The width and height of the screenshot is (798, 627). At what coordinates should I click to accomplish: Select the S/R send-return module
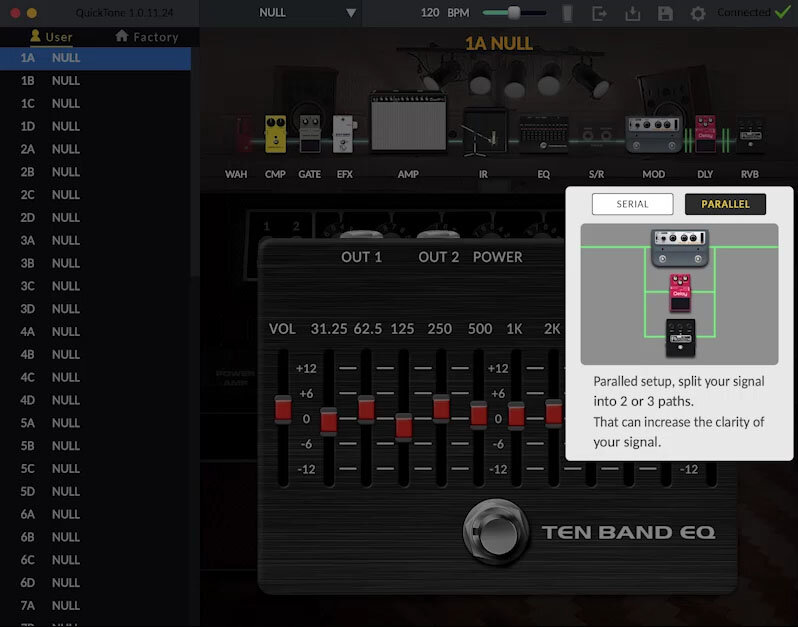pyautogui.click(x=596, y=136)
